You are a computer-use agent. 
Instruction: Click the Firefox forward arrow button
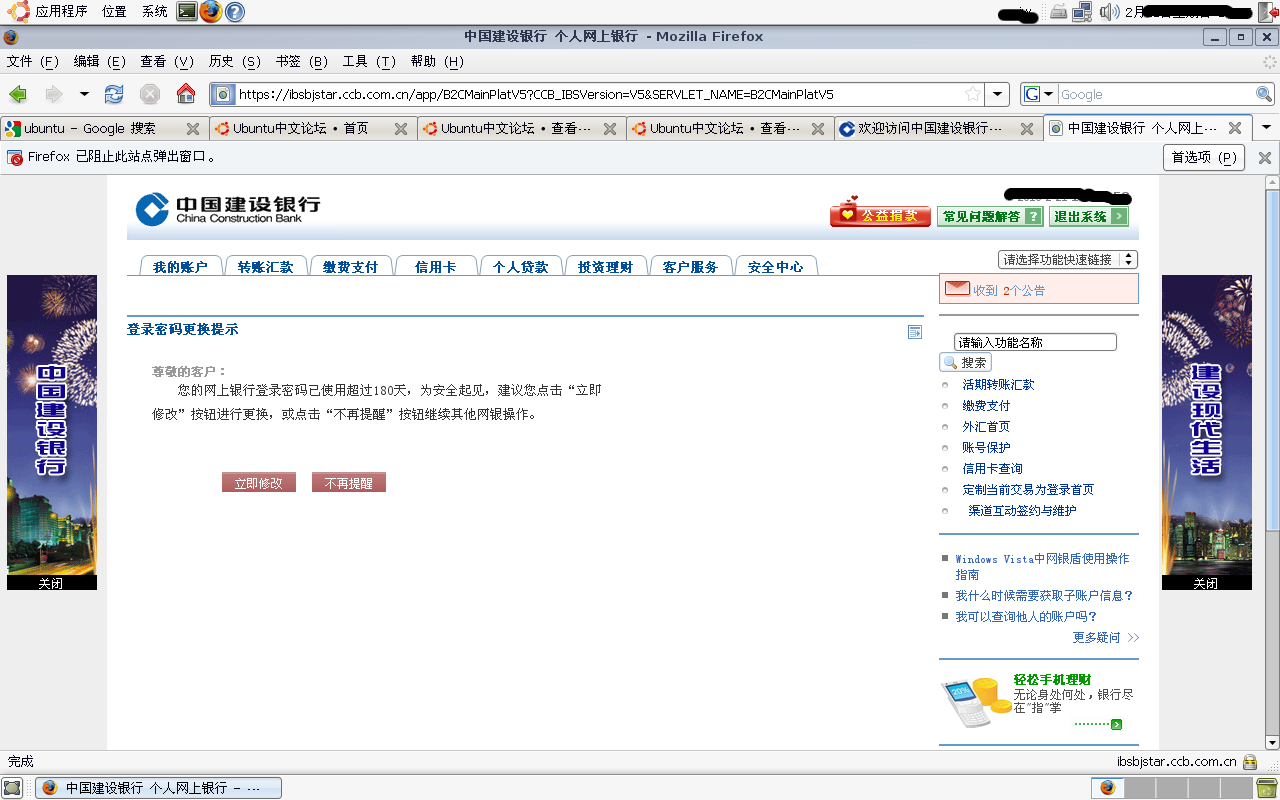click(54, 94)
